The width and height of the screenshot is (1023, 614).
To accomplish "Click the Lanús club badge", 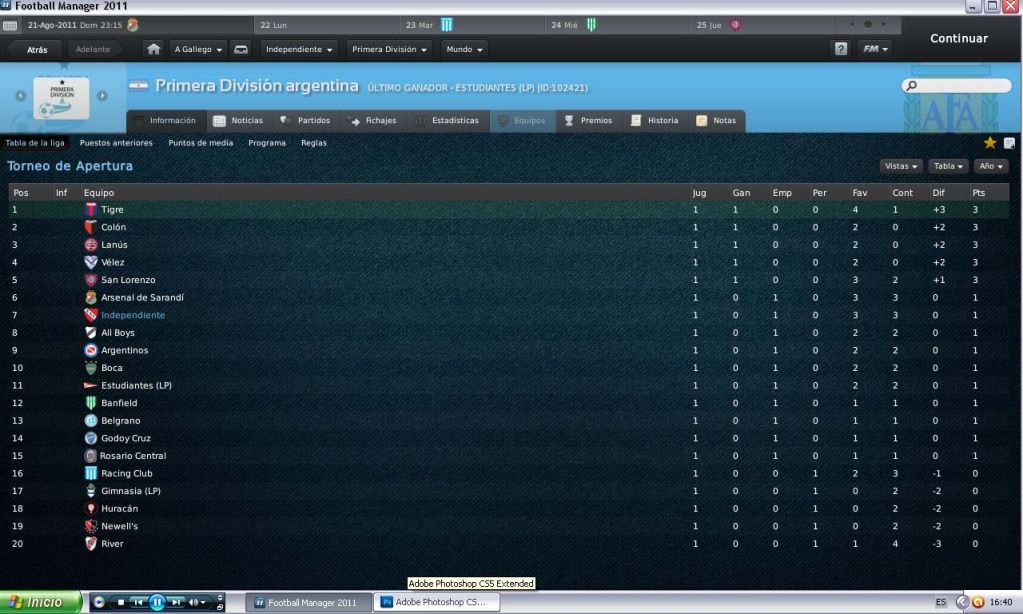I will point(91,245).
